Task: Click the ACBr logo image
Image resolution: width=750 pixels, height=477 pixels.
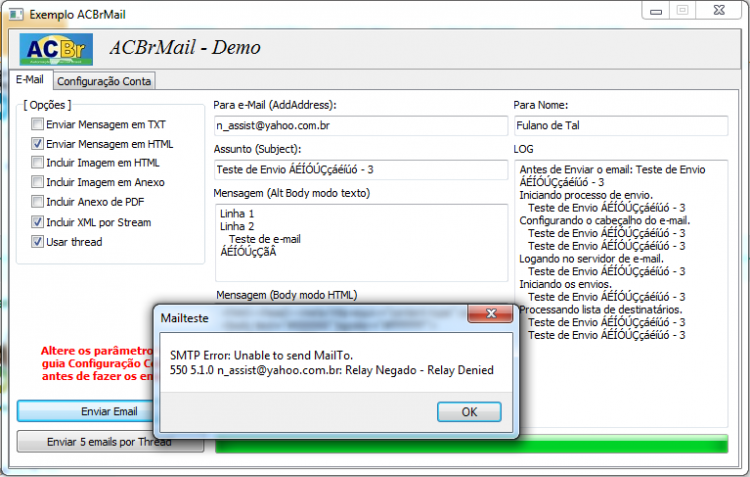Action: (x=56, y=49)
